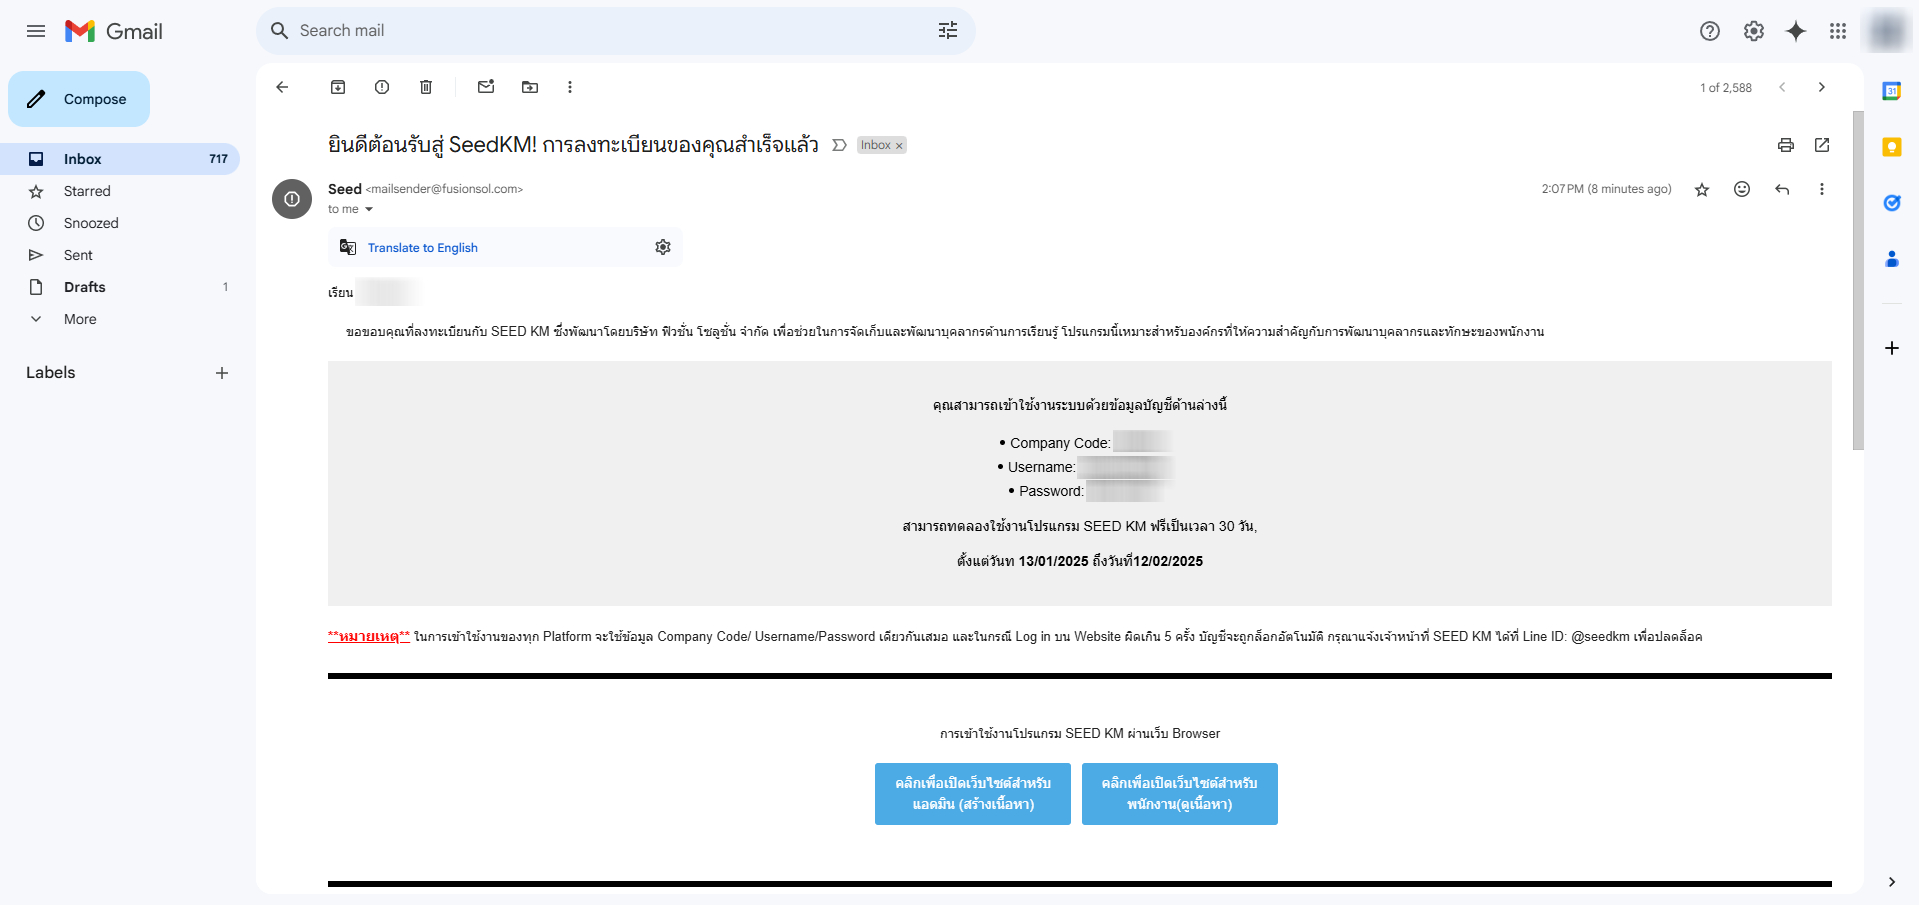1919x905 pixels.
Task: Report the email as spam
Action: click(381, 87)
